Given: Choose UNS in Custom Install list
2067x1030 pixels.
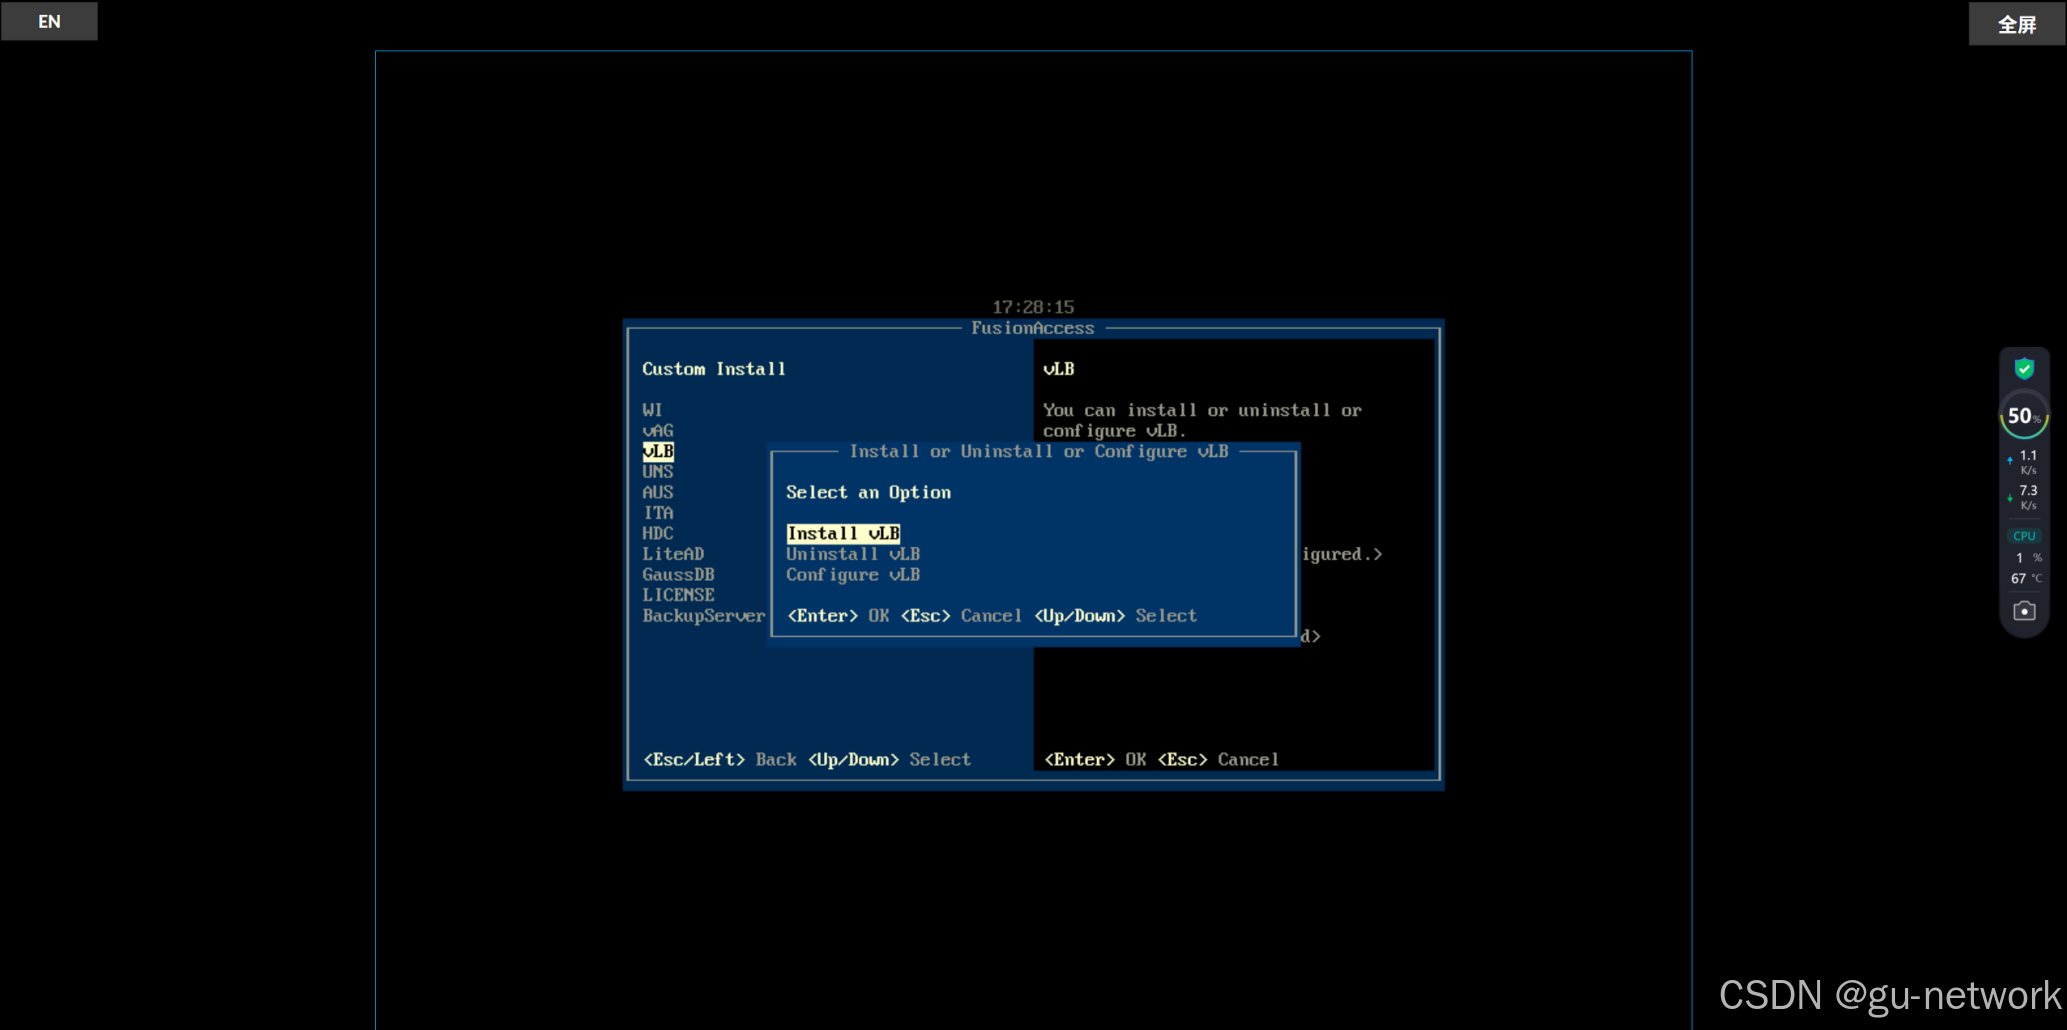Looking at the screenshot, I should (658, 472).
